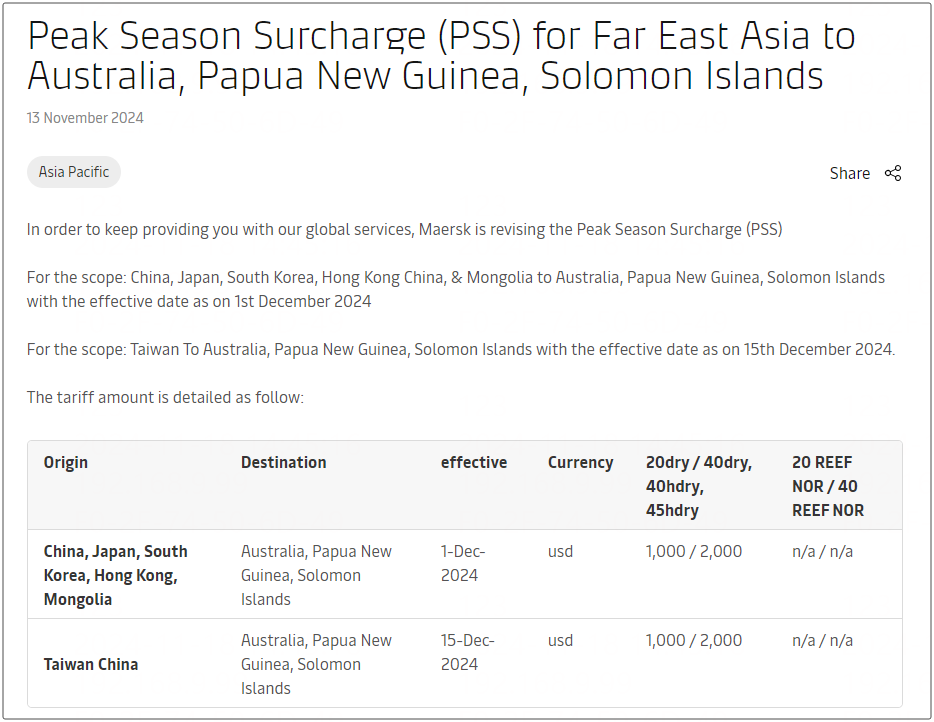Select the Taiwan China origin cell
The image size is (934, 722).
point(91,664)
